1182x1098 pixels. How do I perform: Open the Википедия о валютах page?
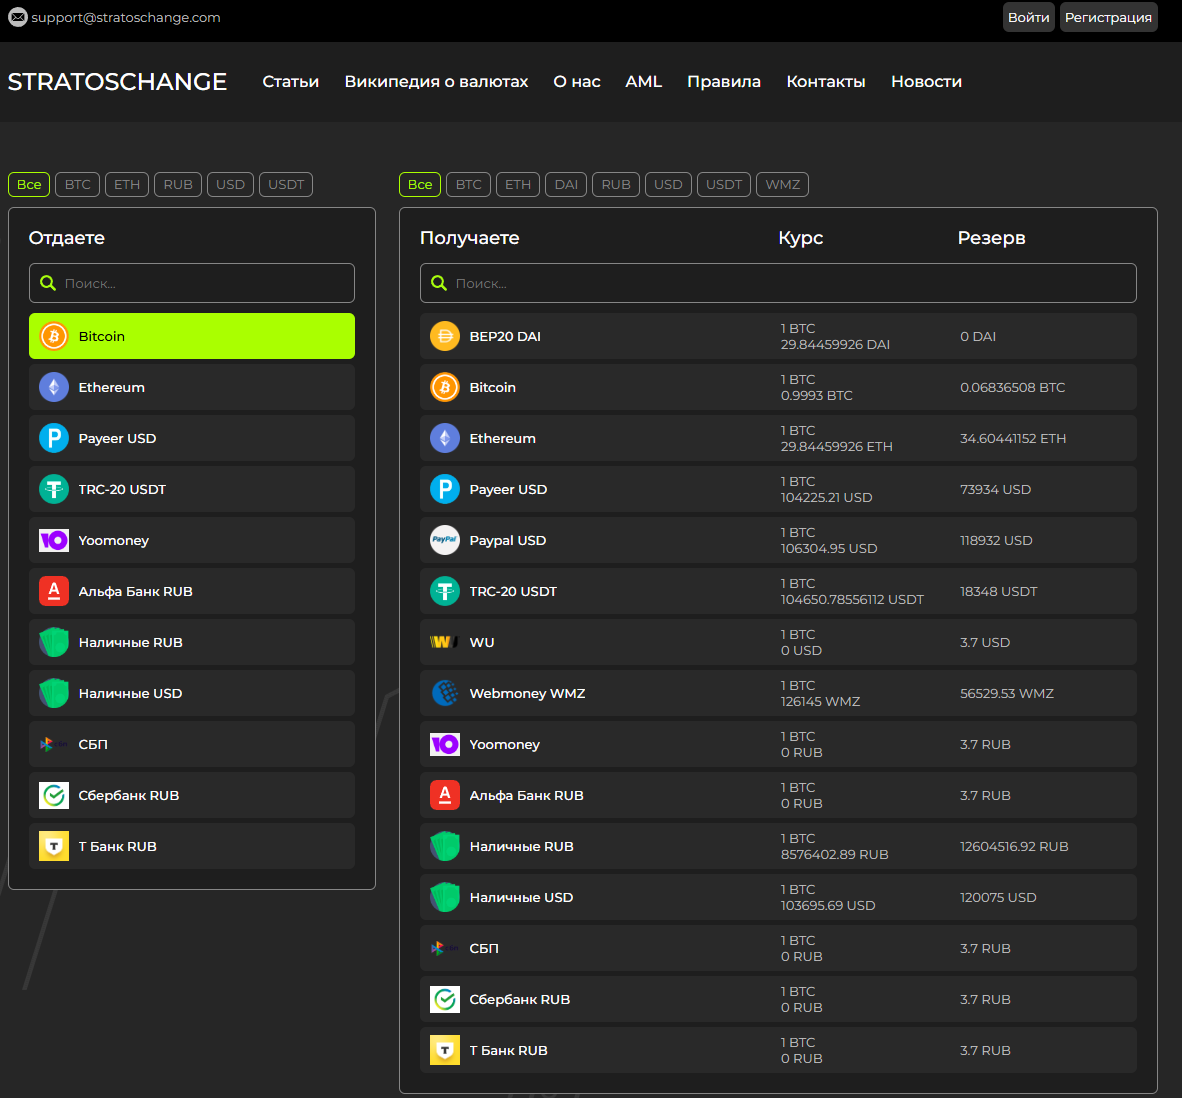click(x=436, y=82)
